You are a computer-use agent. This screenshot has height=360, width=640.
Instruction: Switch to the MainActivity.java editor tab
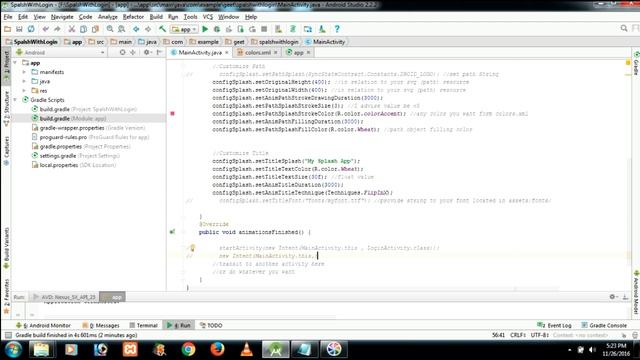200,53
